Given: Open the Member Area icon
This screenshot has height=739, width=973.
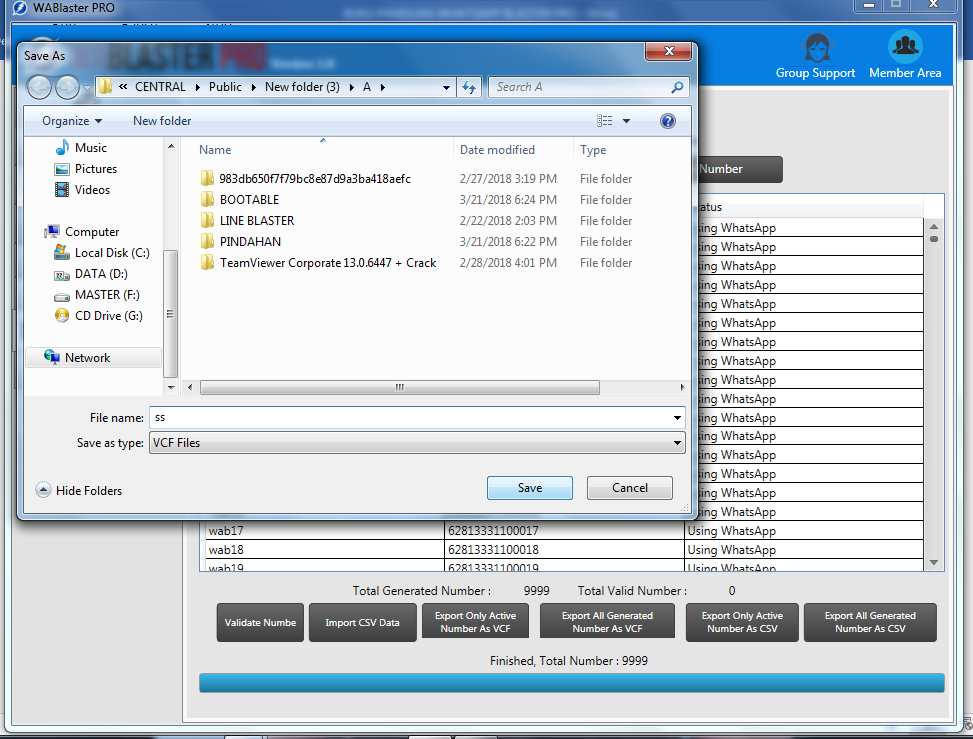Looking at the screenshot, I should click(904, 48).
